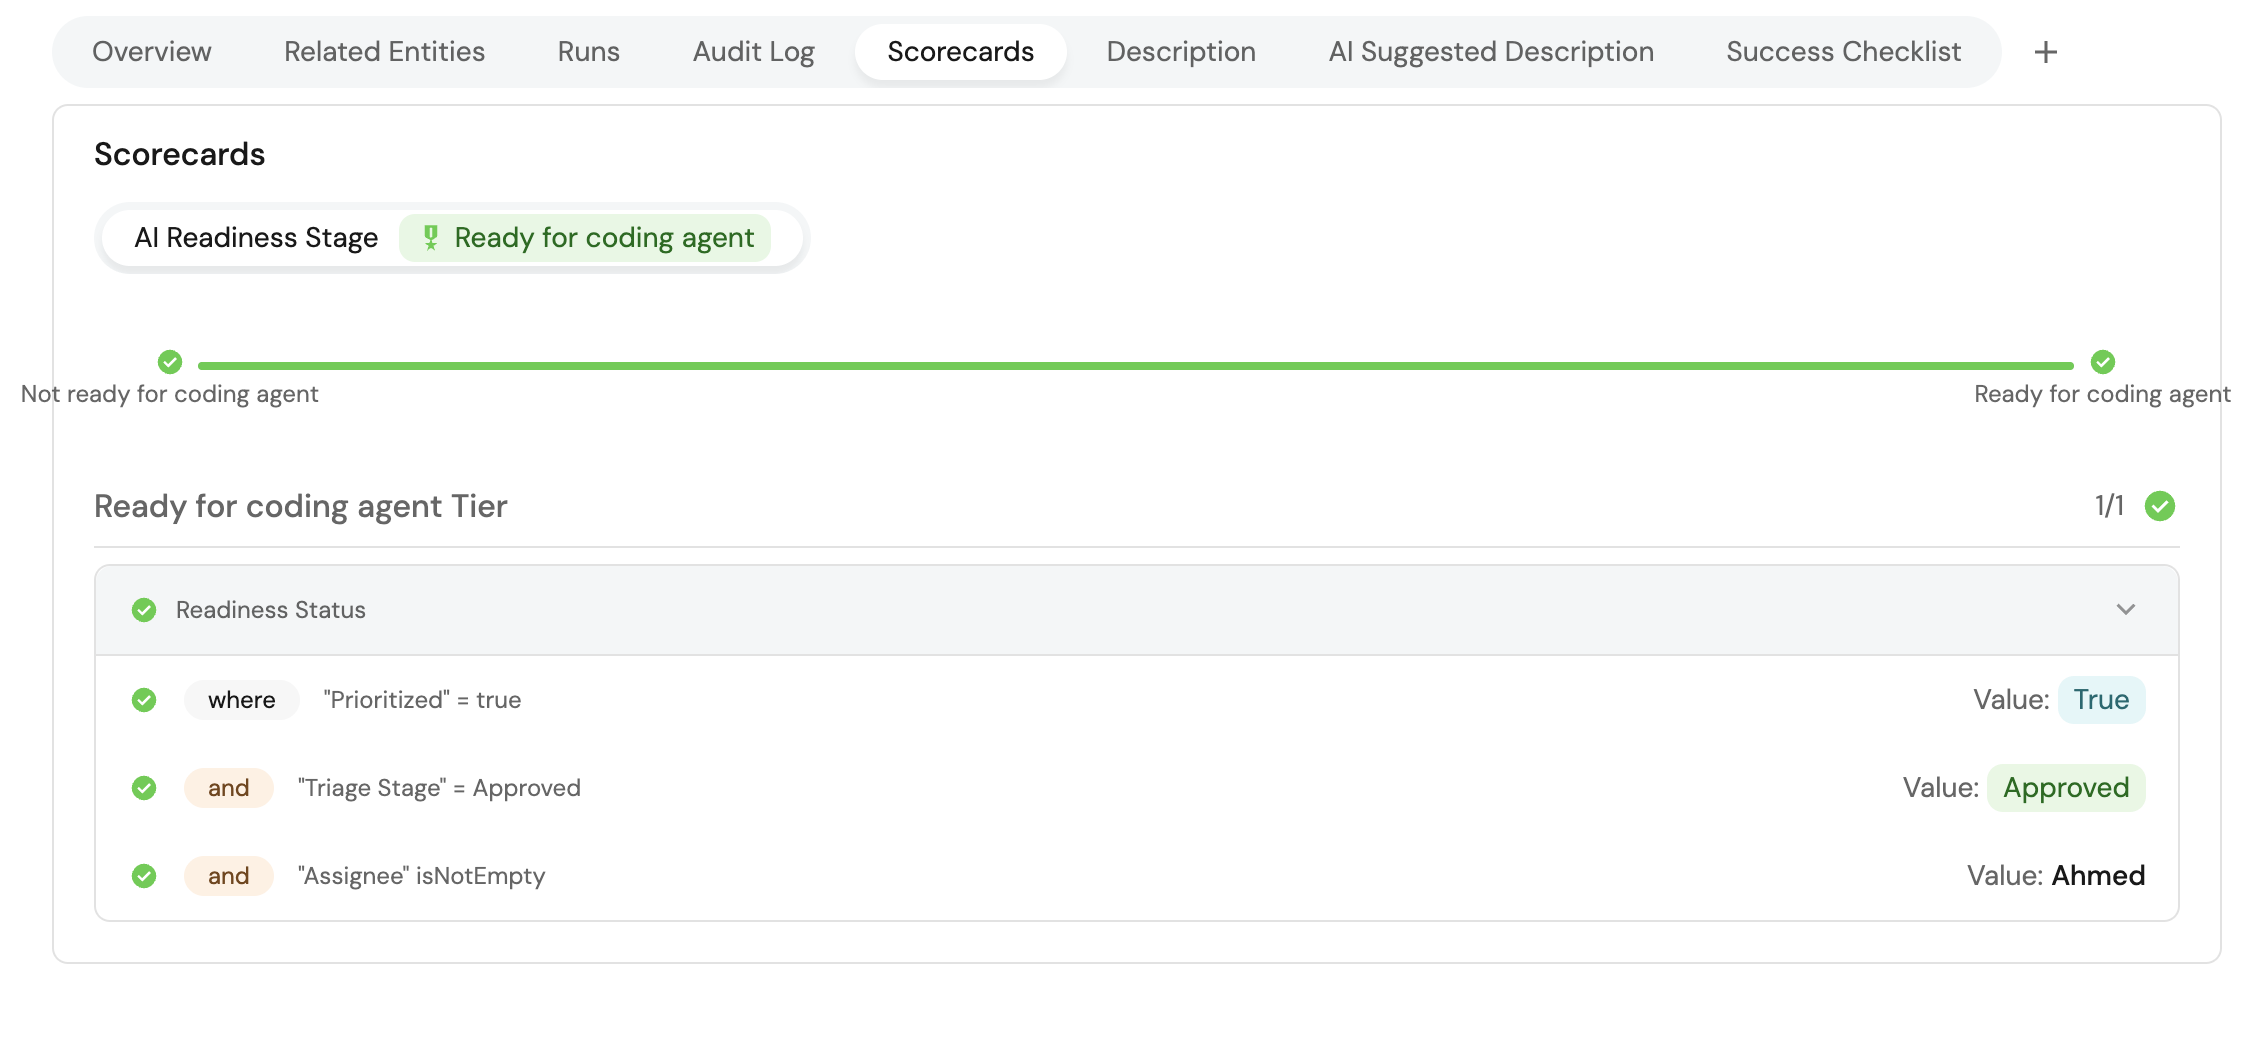Collapse the Readiness Status chevron

2125,610
